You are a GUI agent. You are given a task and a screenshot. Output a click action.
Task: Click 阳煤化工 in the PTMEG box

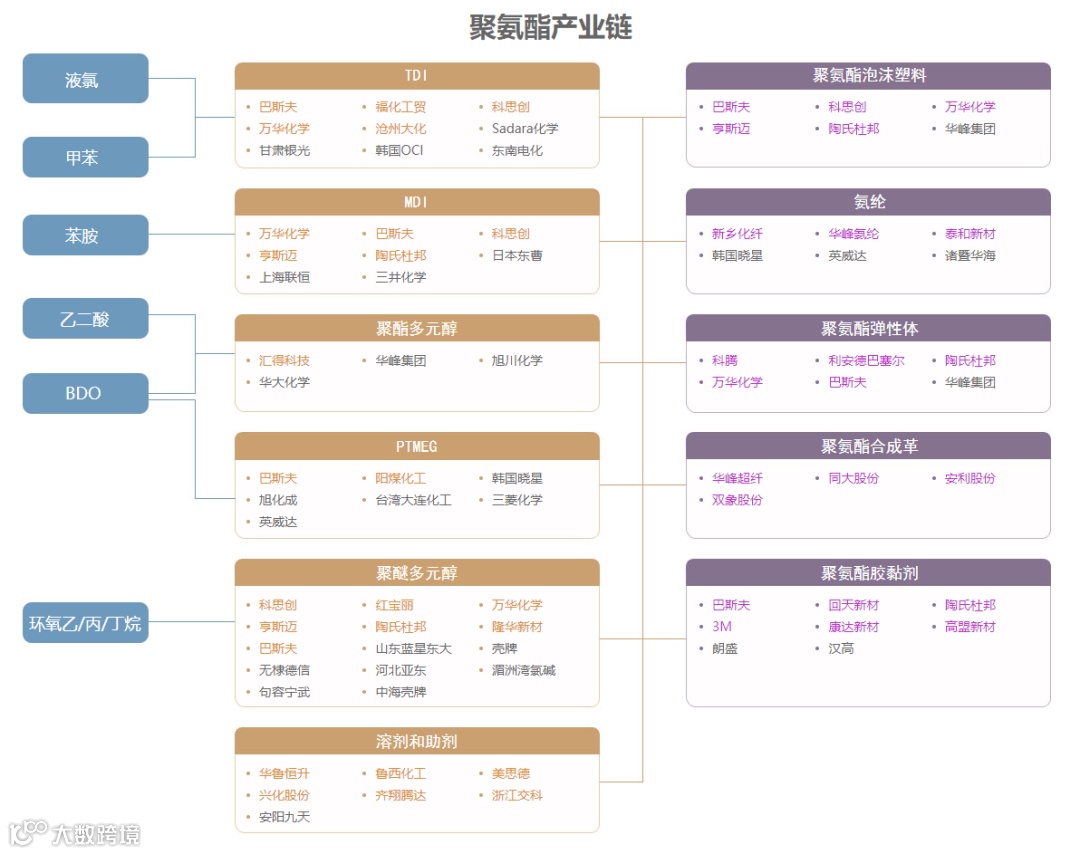point(400,478)
